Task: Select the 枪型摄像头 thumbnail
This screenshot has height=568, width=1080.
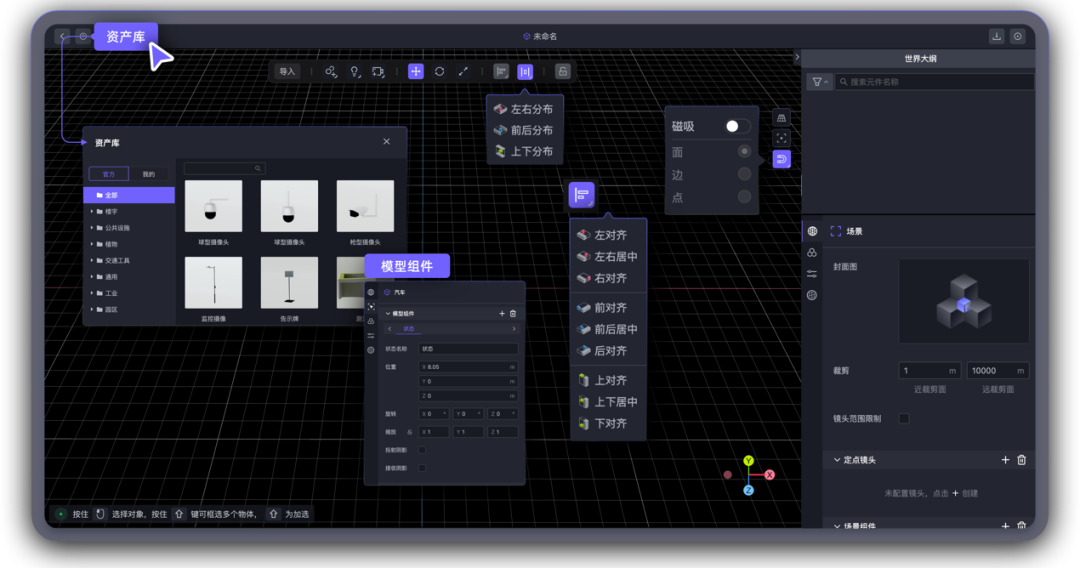Action: click(x=365, y=207)
